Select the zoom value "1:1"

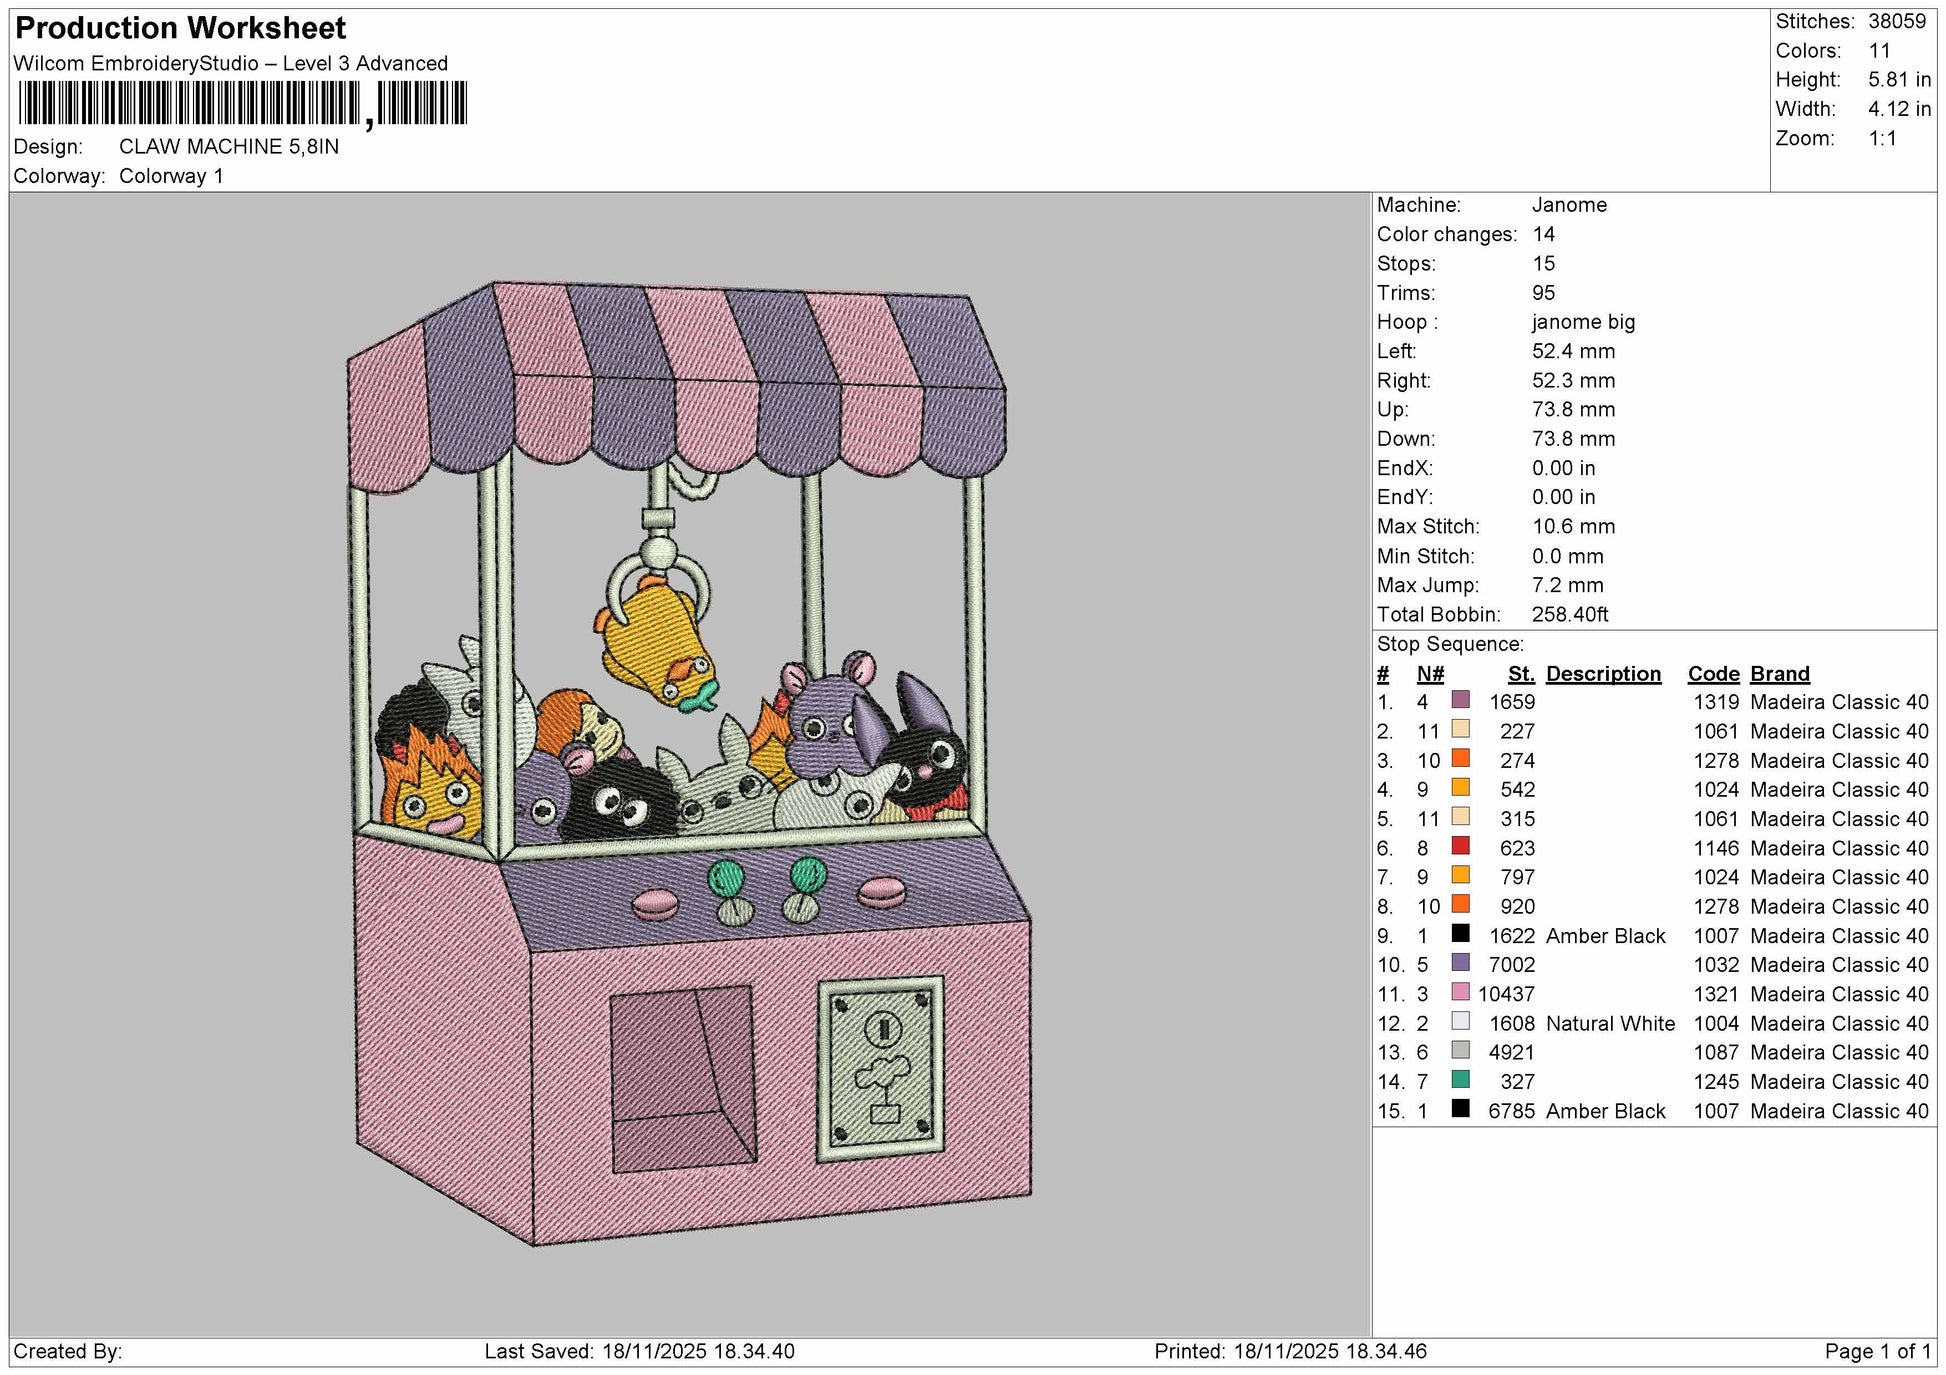coord(1883,138)
